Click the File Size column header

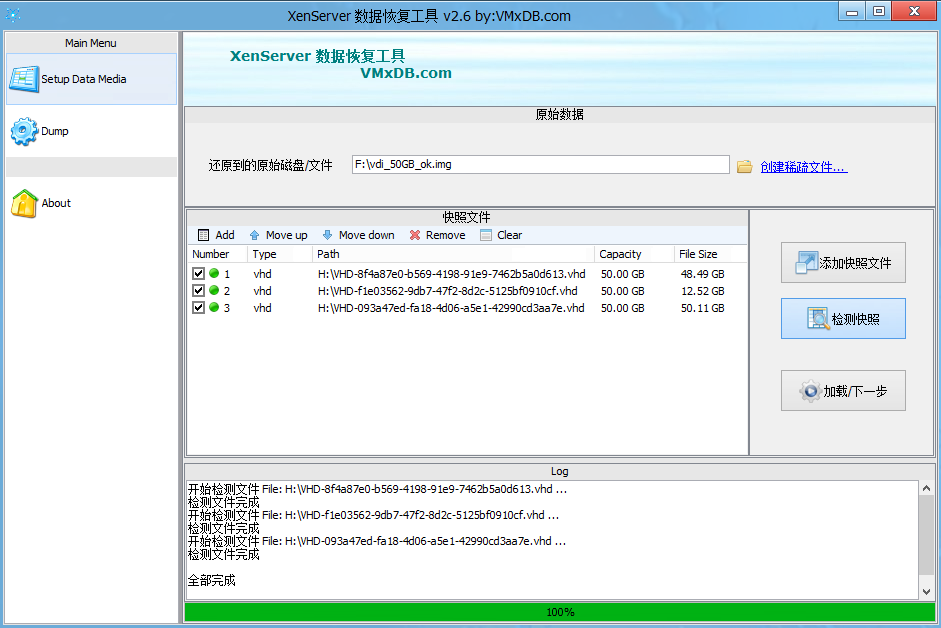click(711, 254)
